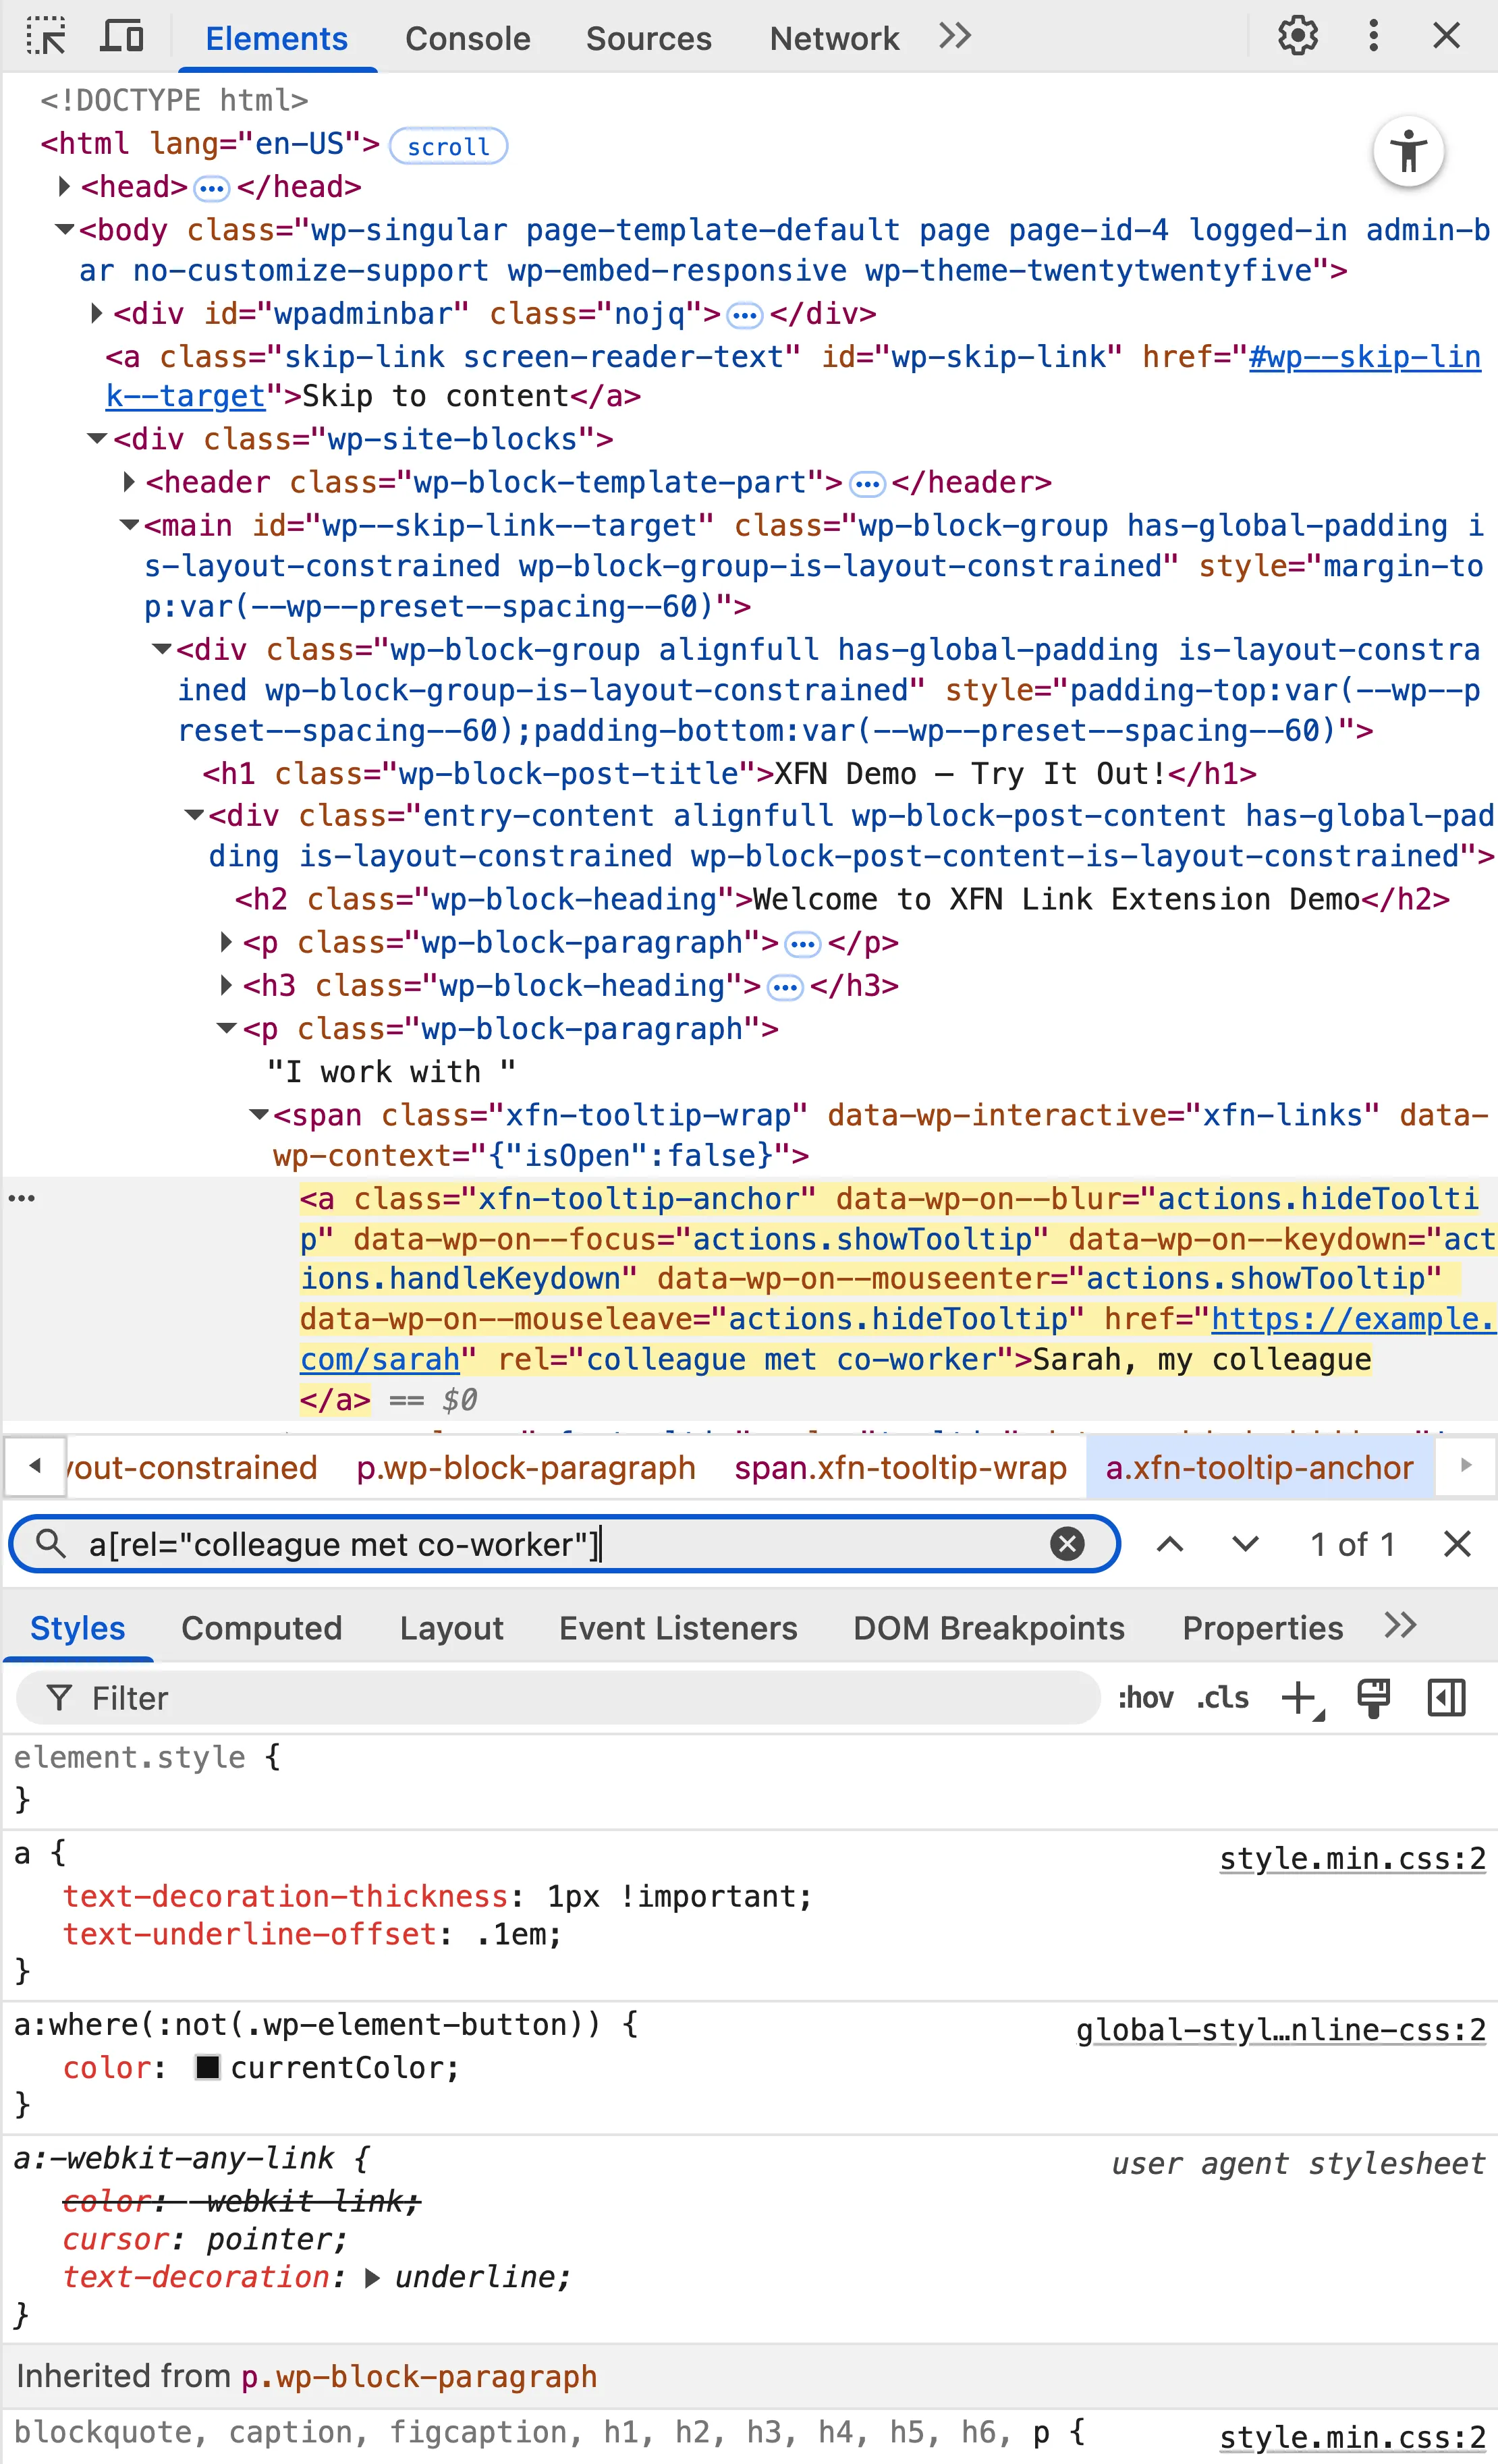Expand the text-decoration underline shorthand
This screenshot has width=1498, height=2464.
tap(372, 2278)
